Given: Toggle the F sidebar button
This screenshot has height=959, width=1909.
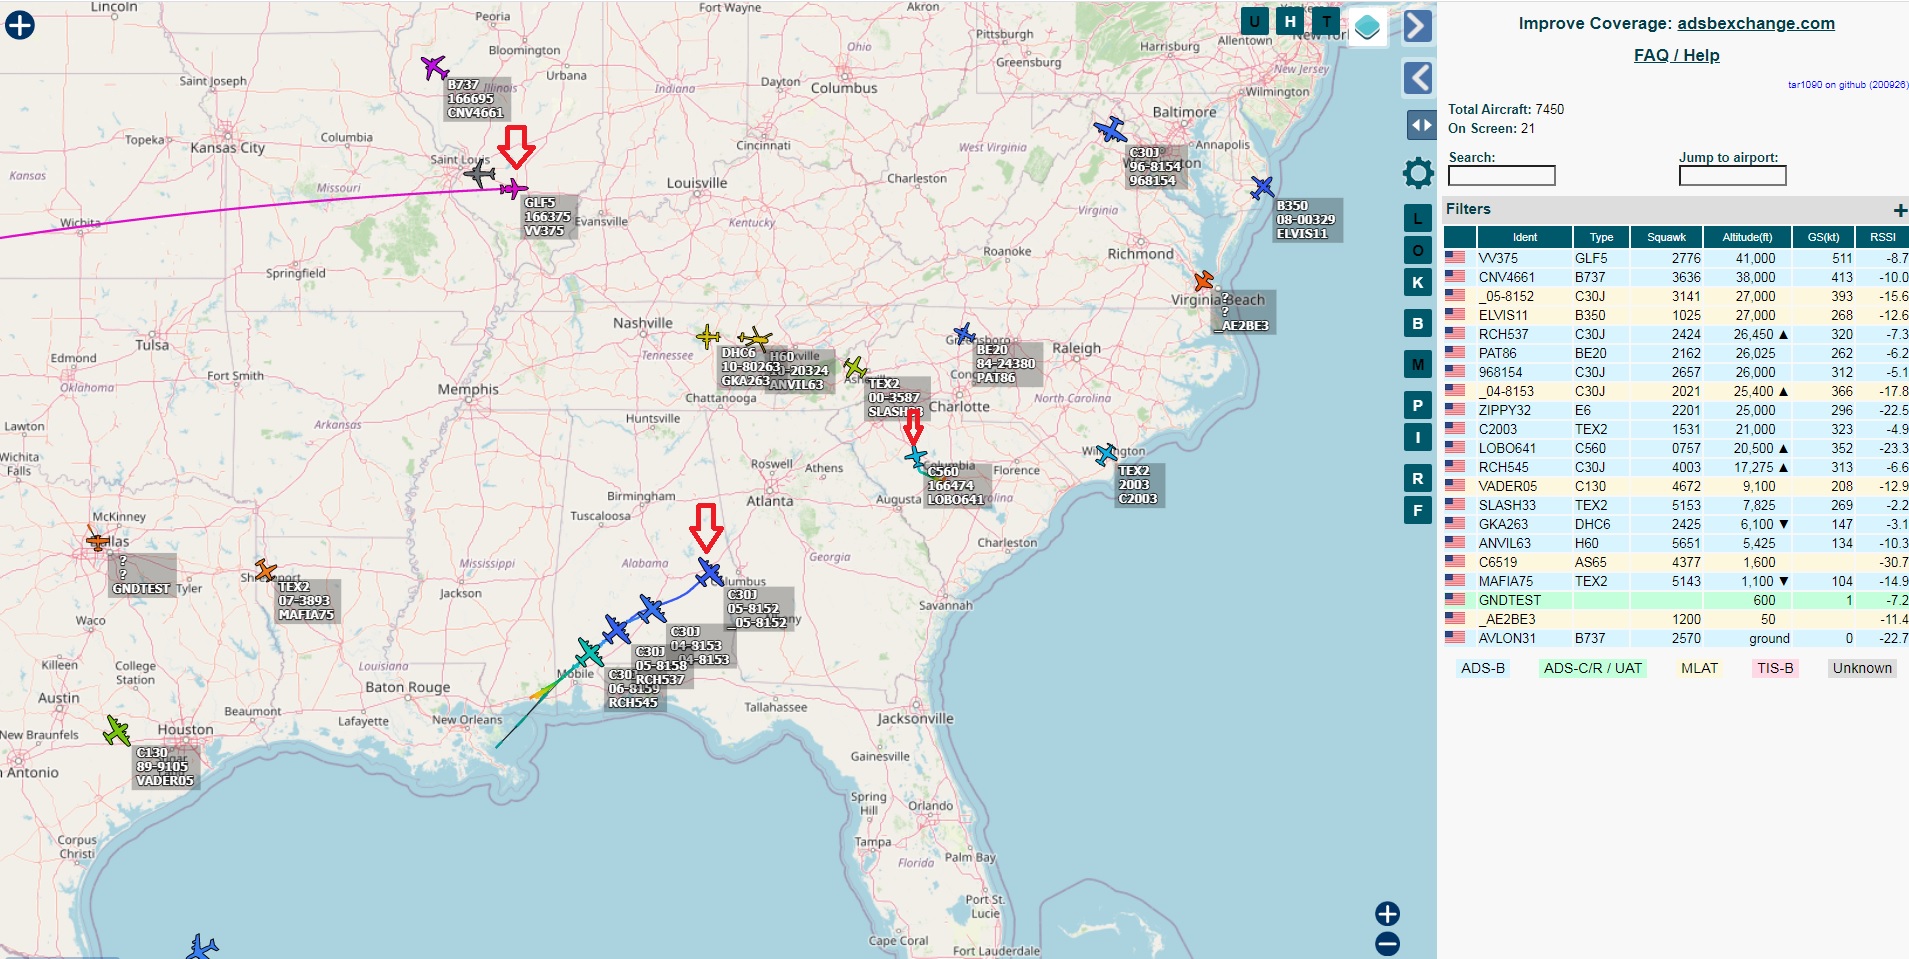Looking at the screenshot, I should coord(1417,510).
